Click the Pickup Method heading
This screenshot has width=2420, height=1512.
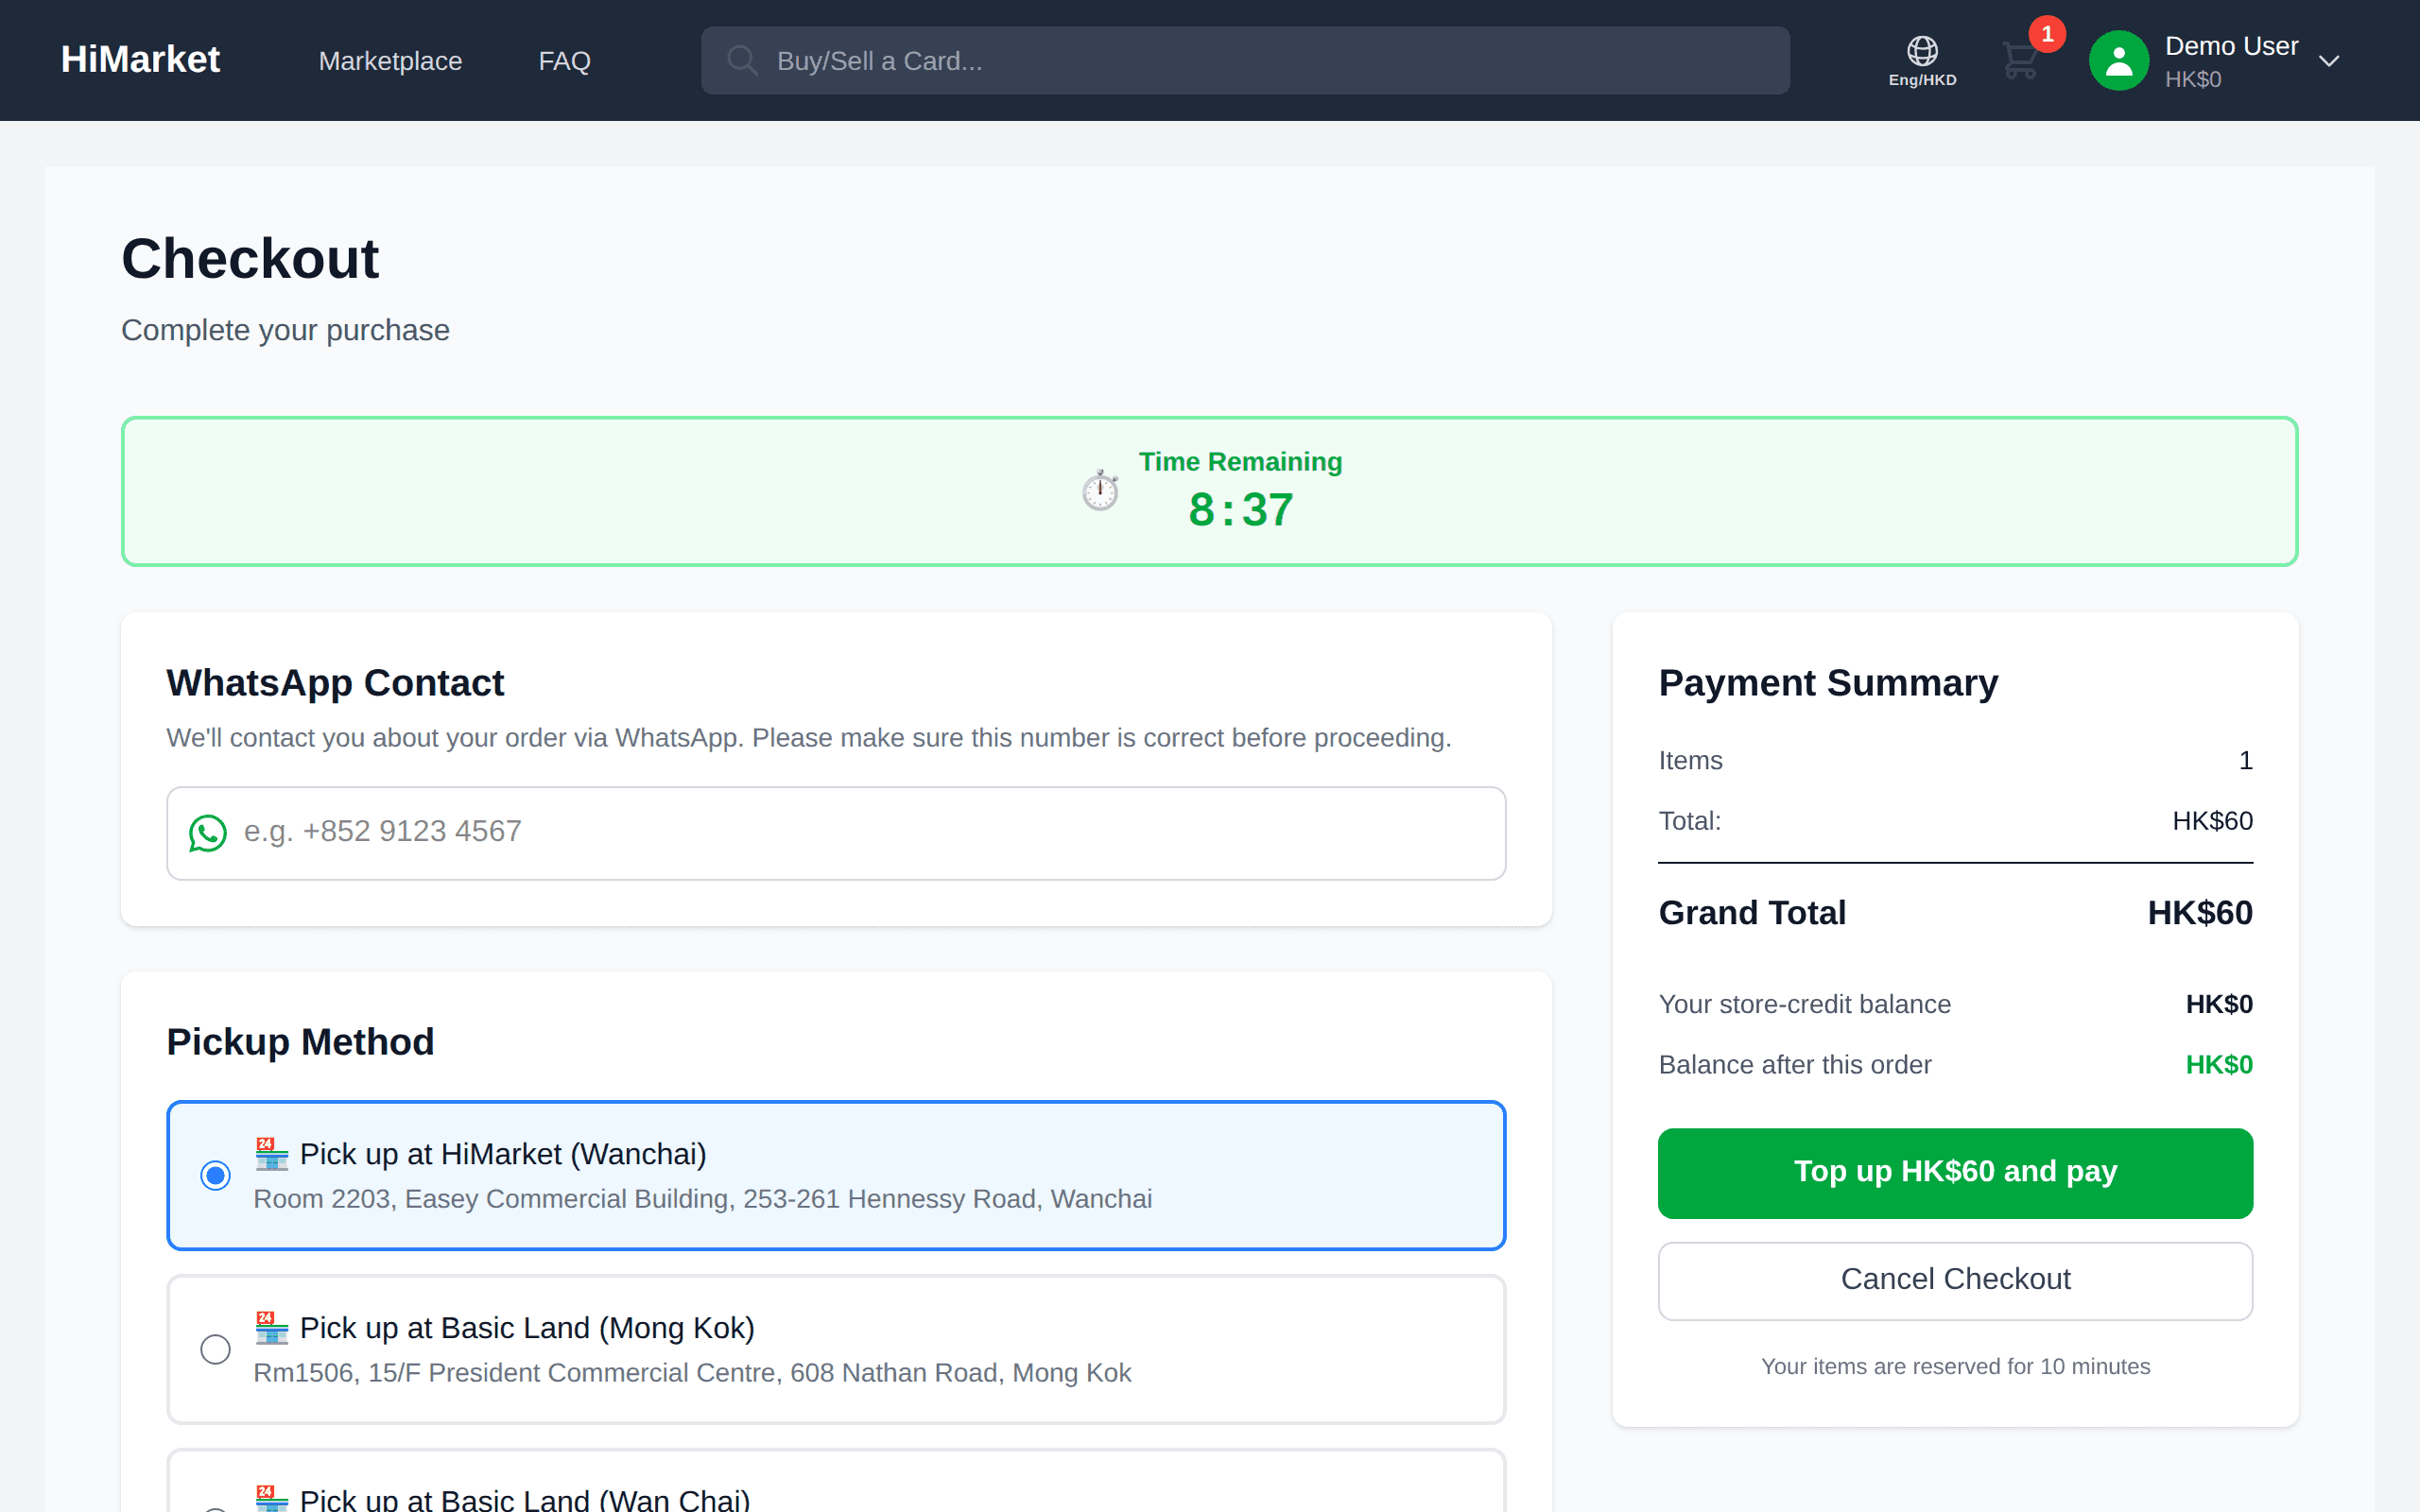click(300, 1042)
